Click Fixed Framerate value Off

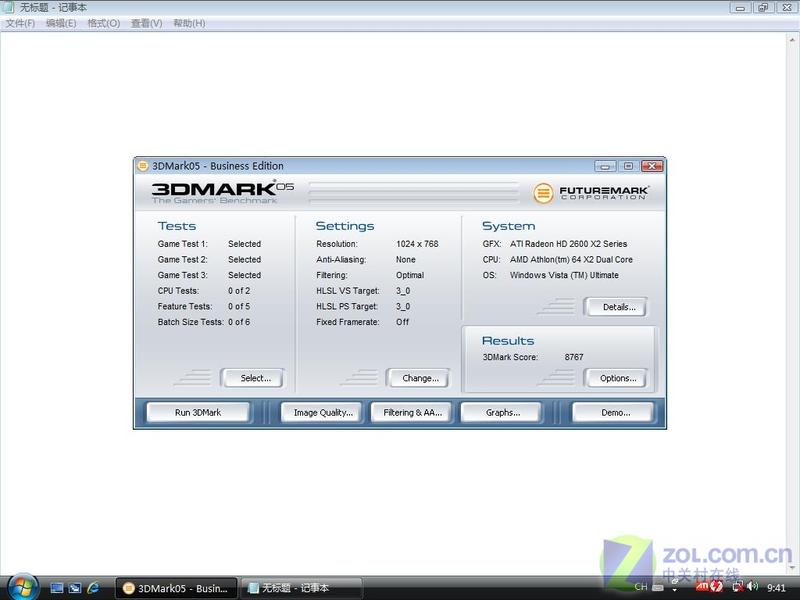402,322
